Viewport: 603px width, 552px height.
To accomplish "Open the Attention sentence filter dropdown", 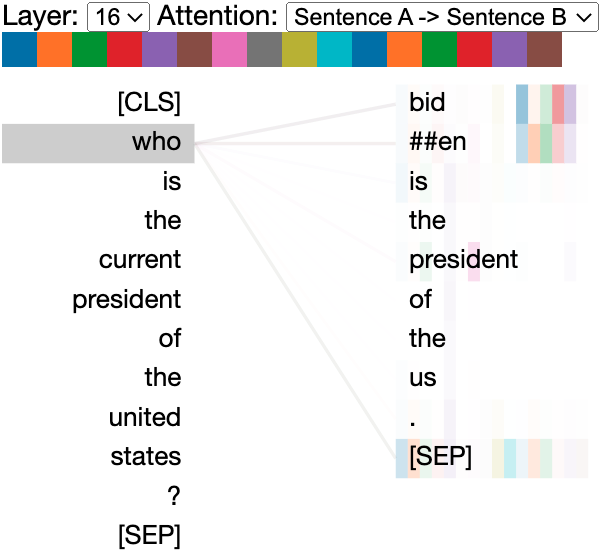I will (x=441, y=16).
